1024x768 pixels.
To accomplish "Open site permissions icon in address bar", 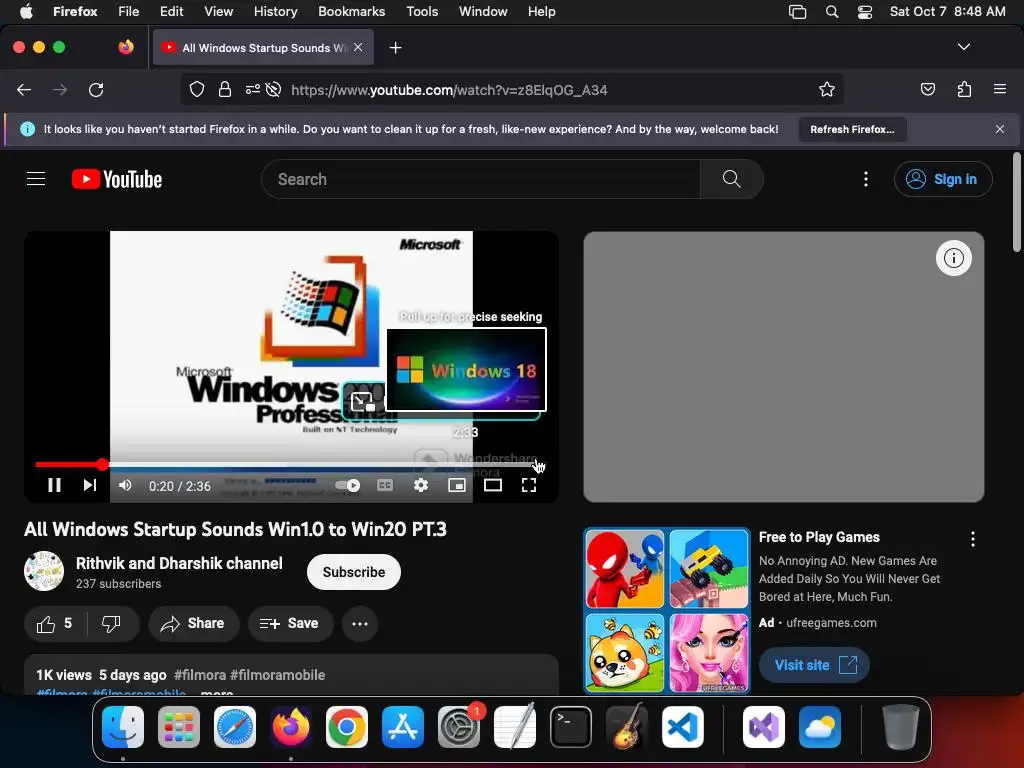I will click(x=252, y=89).
